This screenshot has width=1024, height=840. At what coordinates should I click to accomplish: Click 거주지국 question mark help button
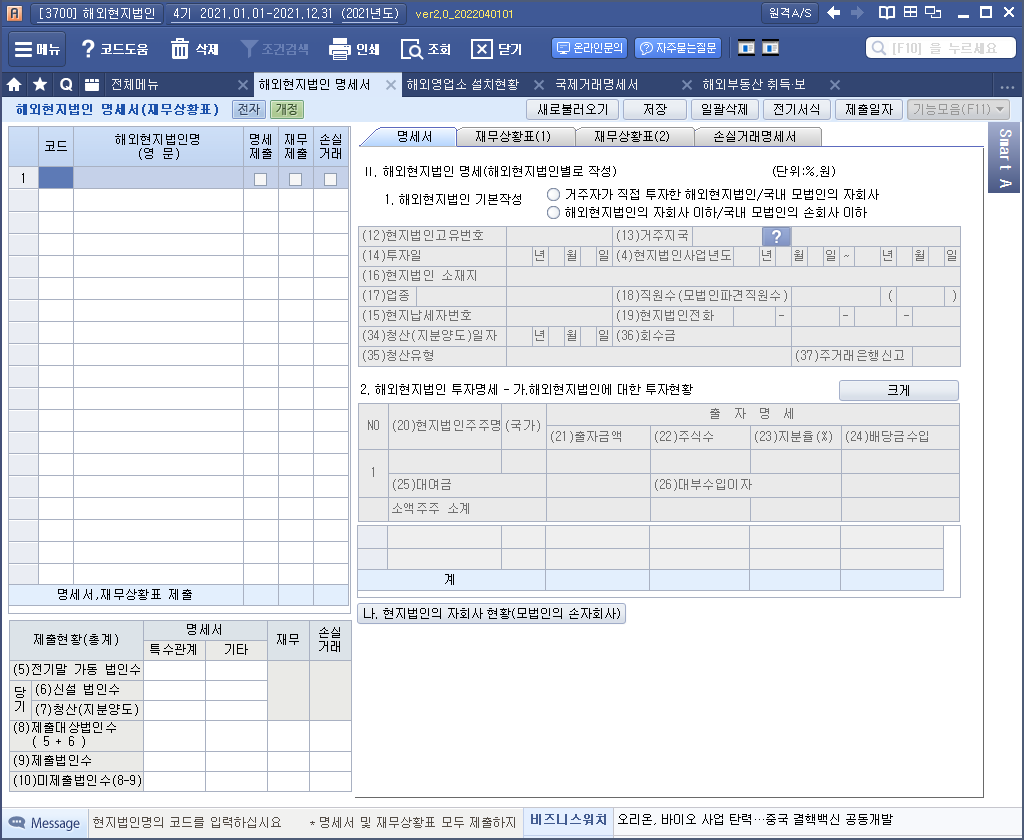click(777, 237)
